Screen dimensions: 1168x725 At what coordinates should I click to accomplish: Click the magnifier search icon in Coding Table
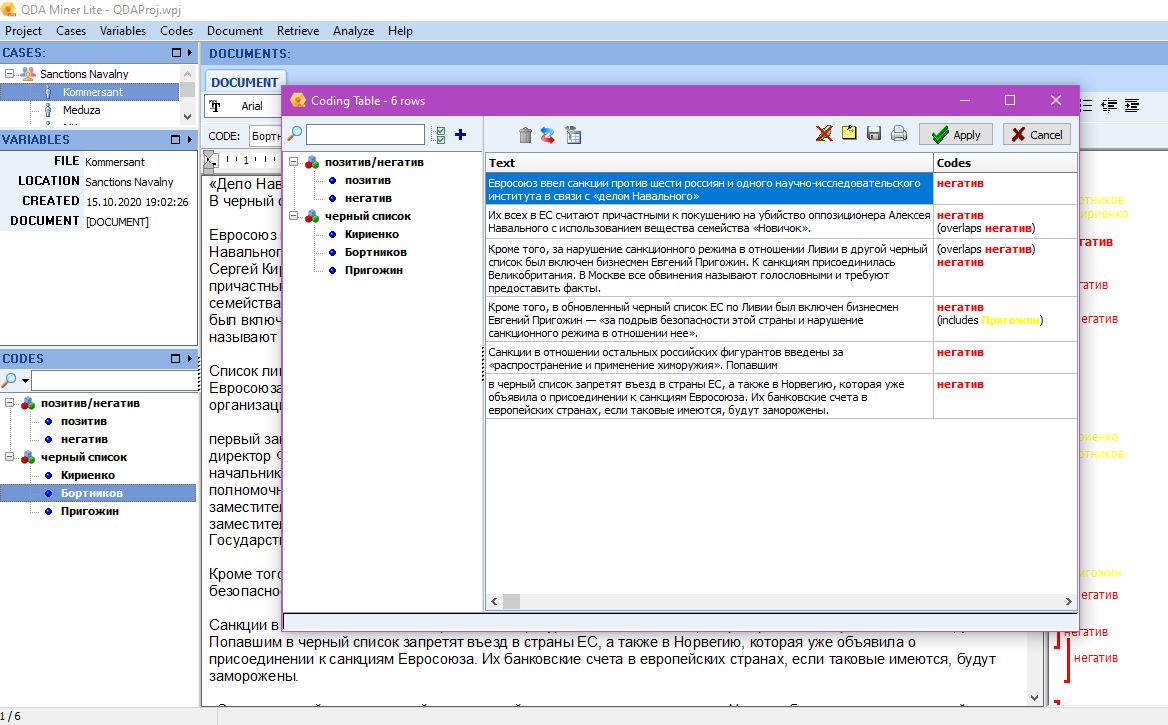click(295, 134)
